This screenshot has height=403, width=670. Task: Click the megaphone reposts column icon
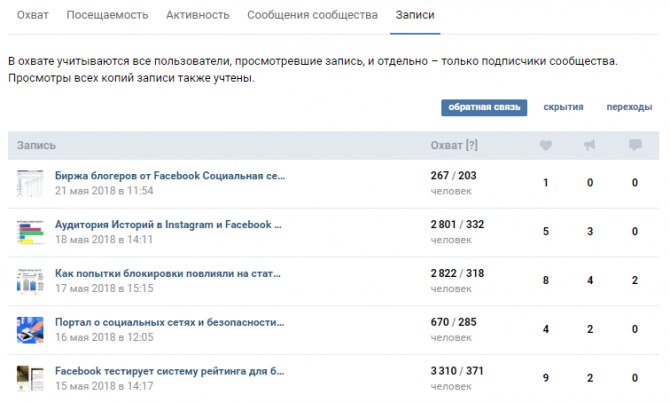pos(590,145)
